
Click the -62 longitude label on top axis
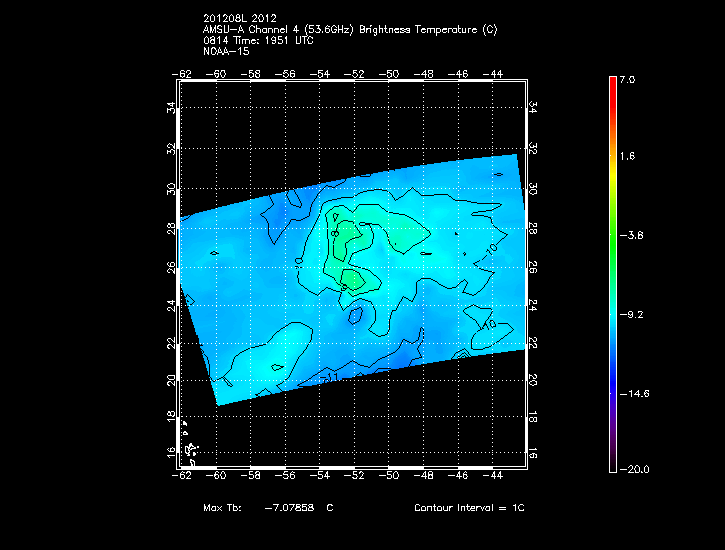(182, 74)
